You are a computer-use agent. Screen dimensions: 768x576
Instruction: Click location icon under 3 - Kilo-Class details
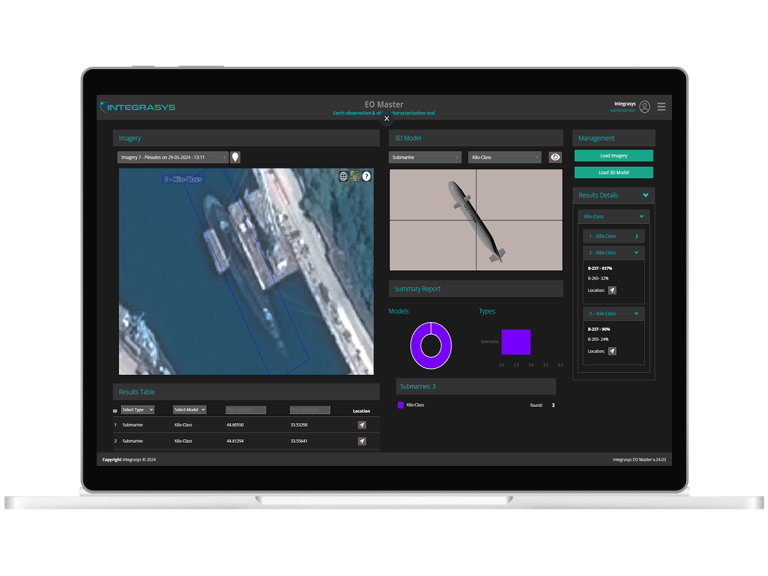pyautogui.click(x=612, y=351)
